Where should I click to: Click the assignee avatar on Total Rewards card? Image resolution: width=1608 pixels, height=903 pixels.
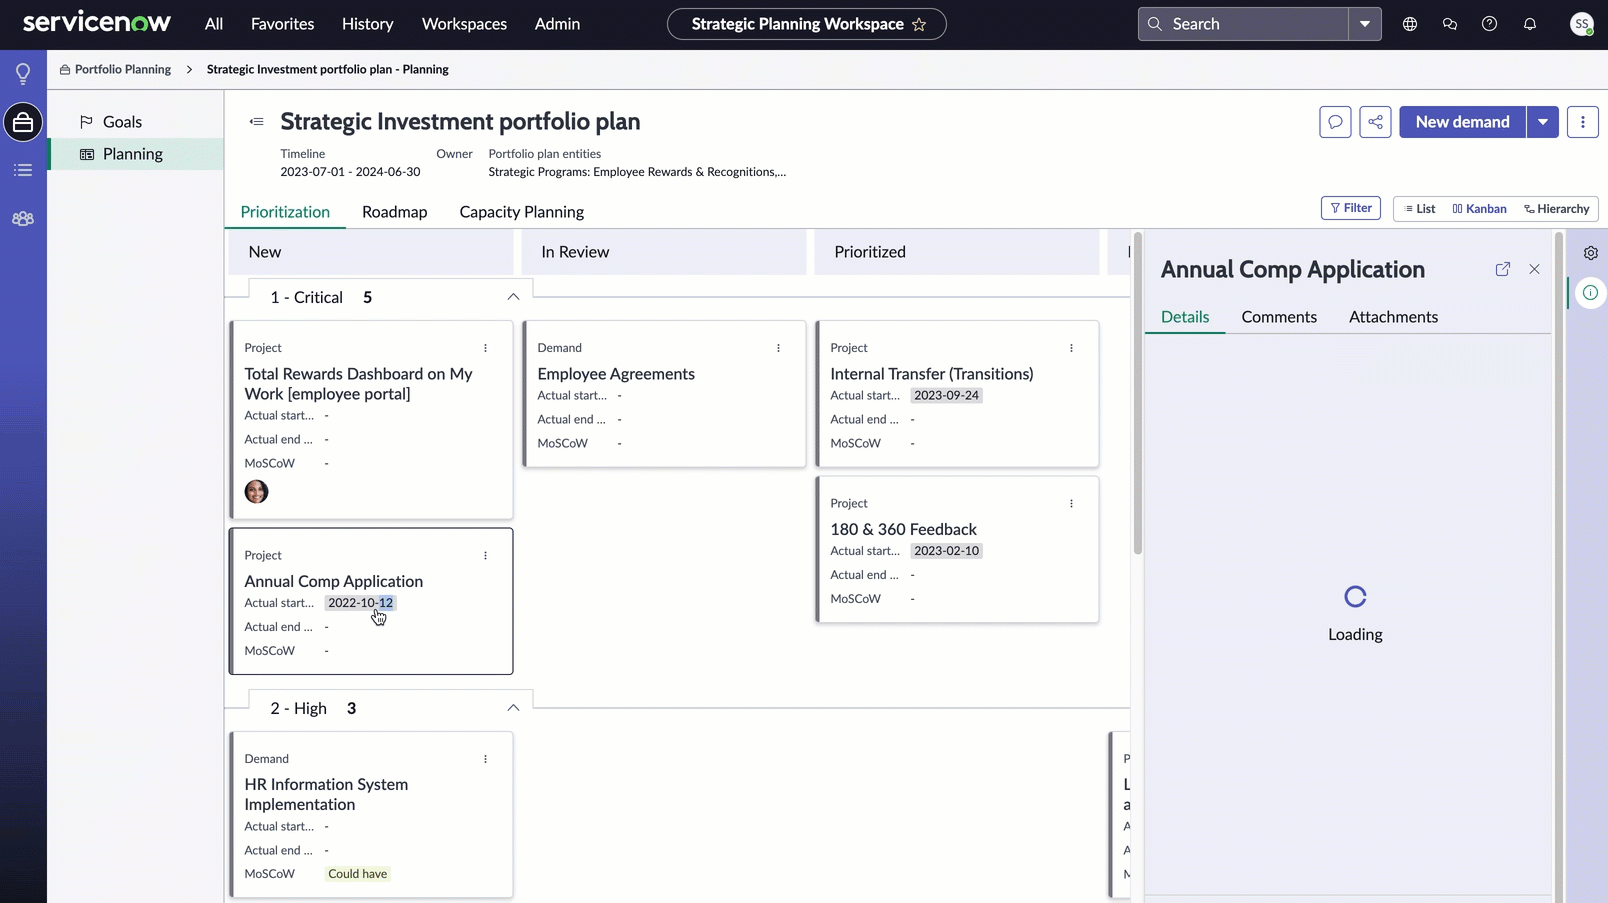click(256, 492)
